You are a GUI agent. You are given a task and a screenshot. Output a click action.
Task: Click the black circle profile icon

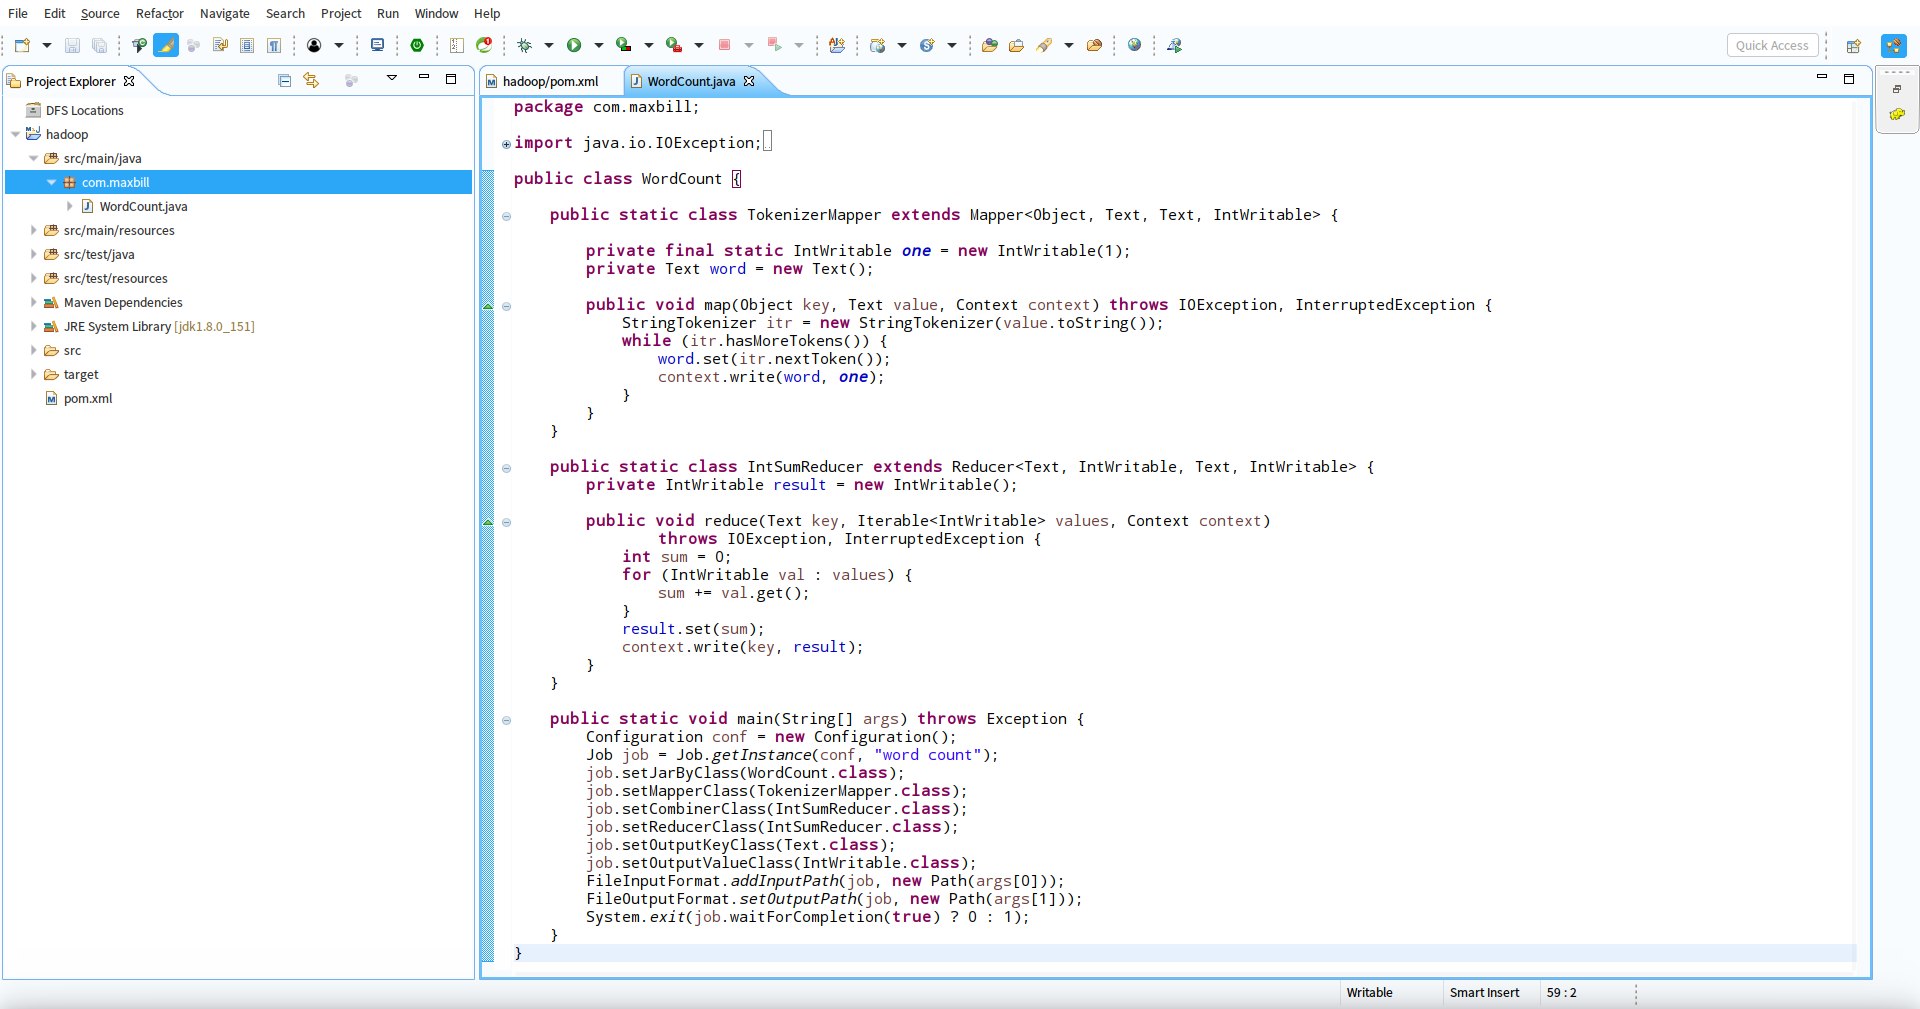tap(314, 45)
